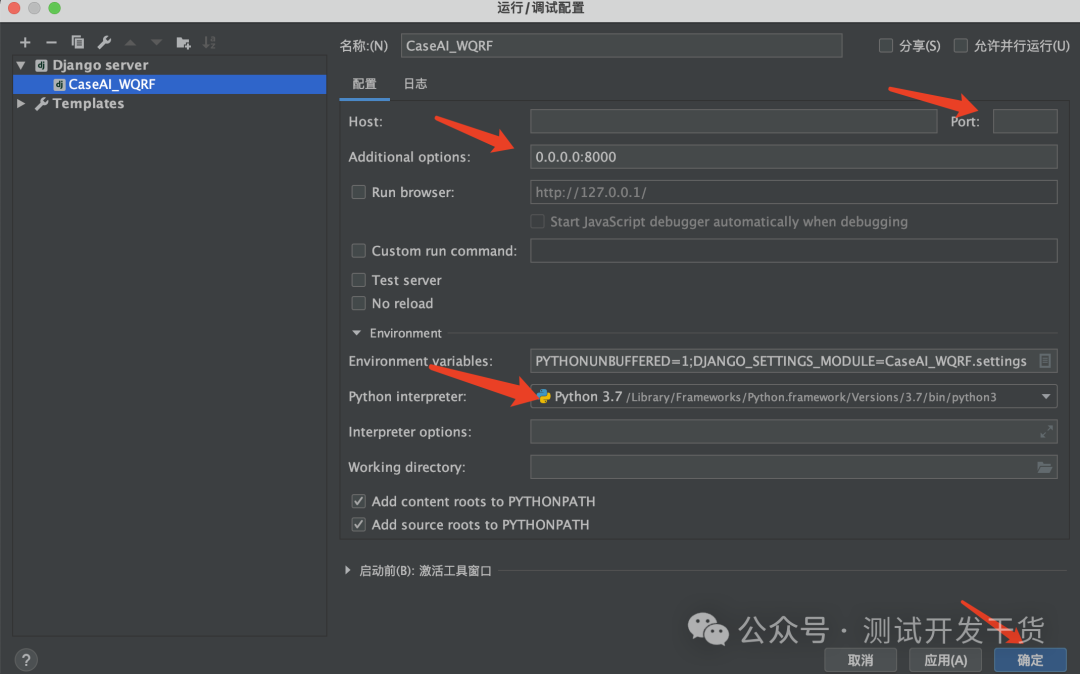Image resolution: width=1080 pixels, height=674 pixels.
Task: Switch to the 日志 tab
Action: [x=415, y=84]
